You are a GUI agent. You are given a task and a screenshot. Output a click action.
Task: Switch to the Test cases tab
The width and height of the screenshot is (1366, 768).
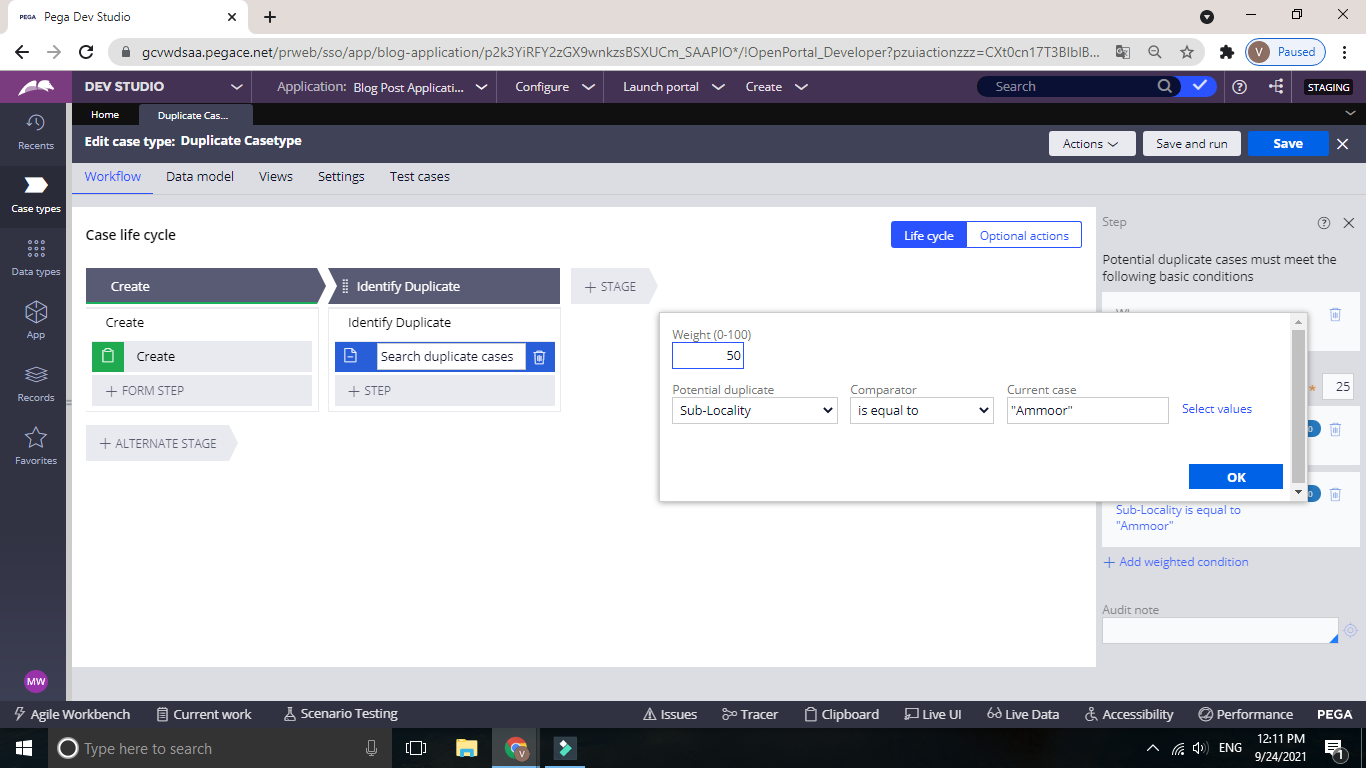420,176
